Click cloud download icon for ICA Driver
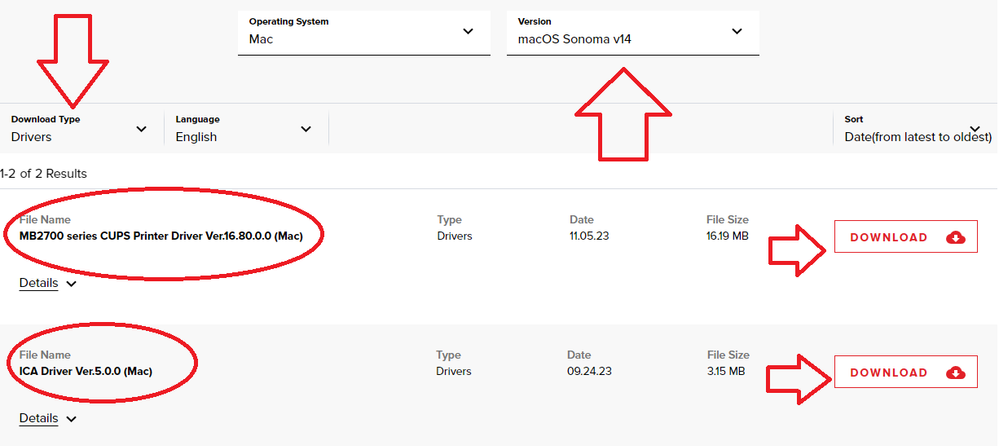The height and width of the screenshot is (446, 999). 955,373
